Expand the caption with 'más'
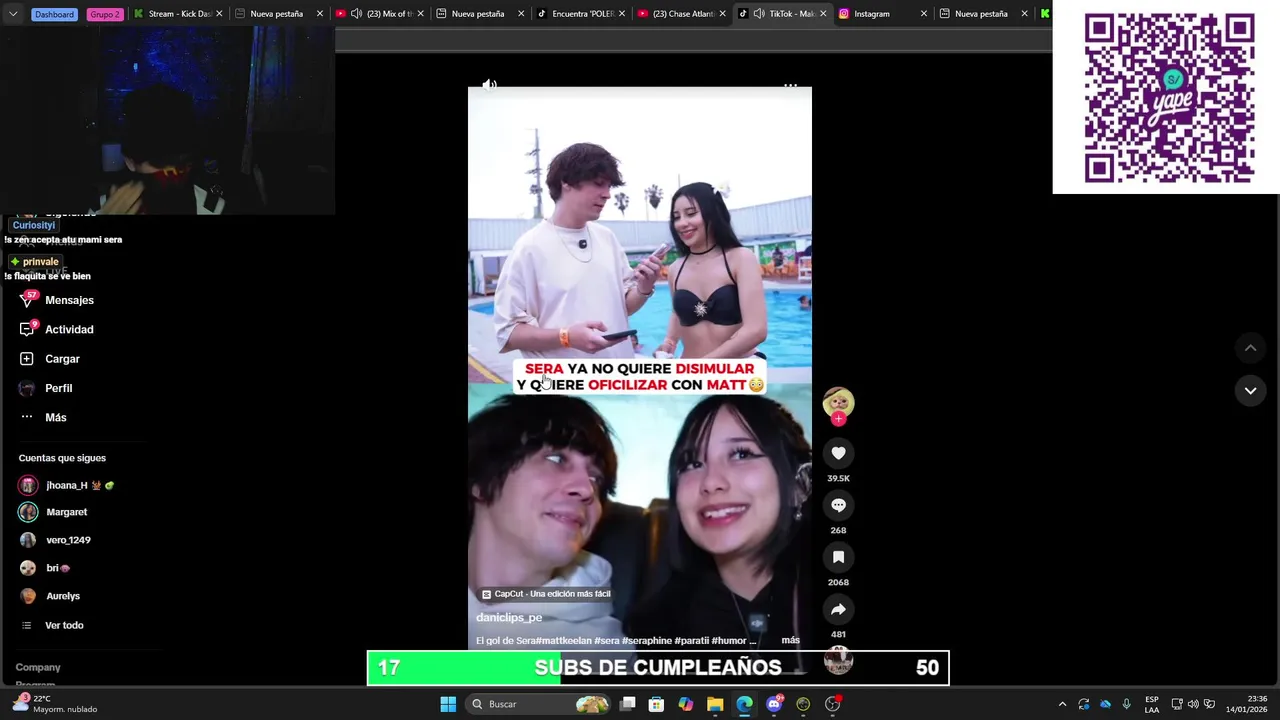 [x=790, y=640]
